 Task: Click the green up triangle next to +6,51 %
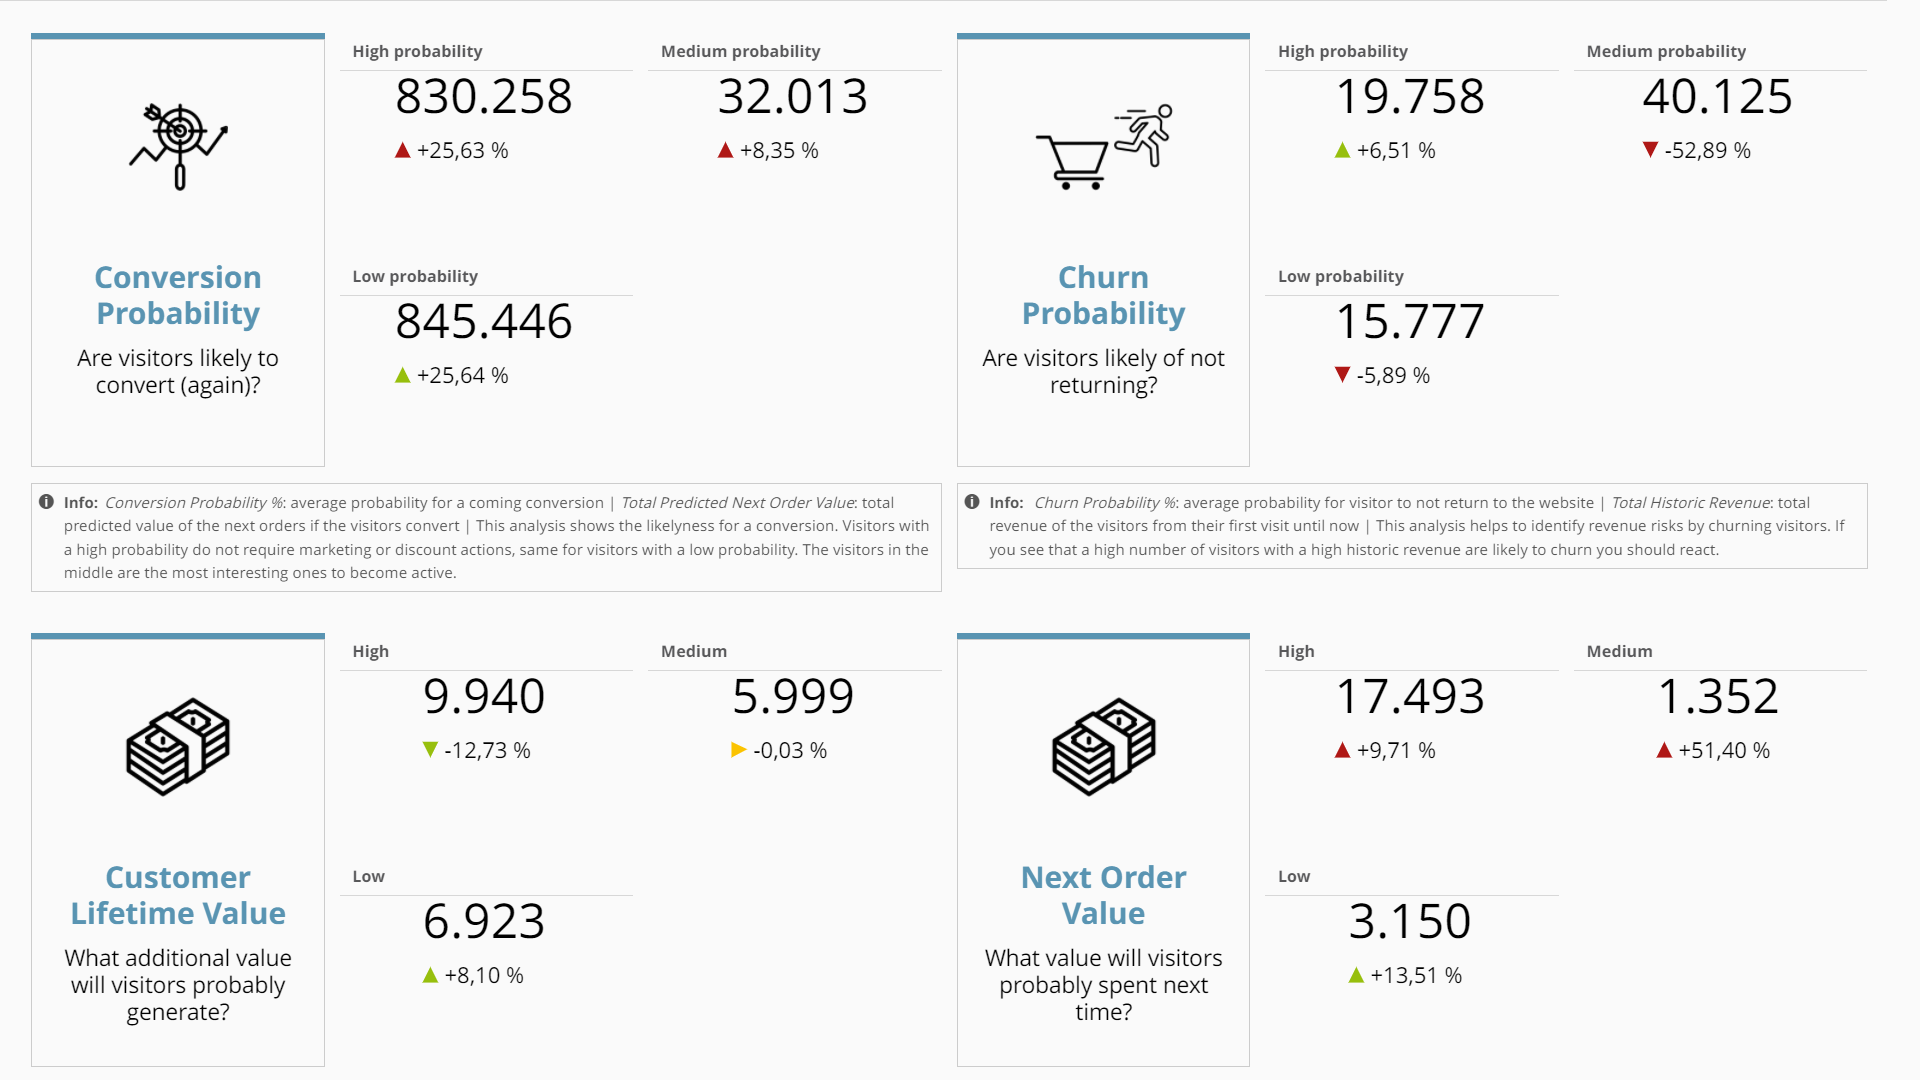pos(1343,150)
